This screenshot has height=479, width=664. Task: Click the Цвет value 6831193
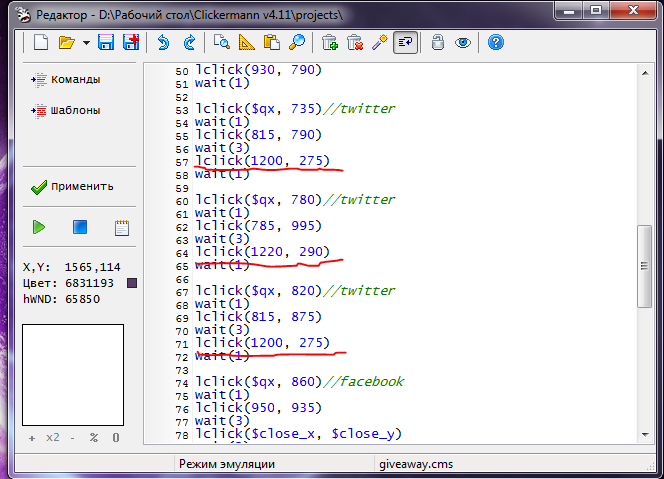point(89,283)
